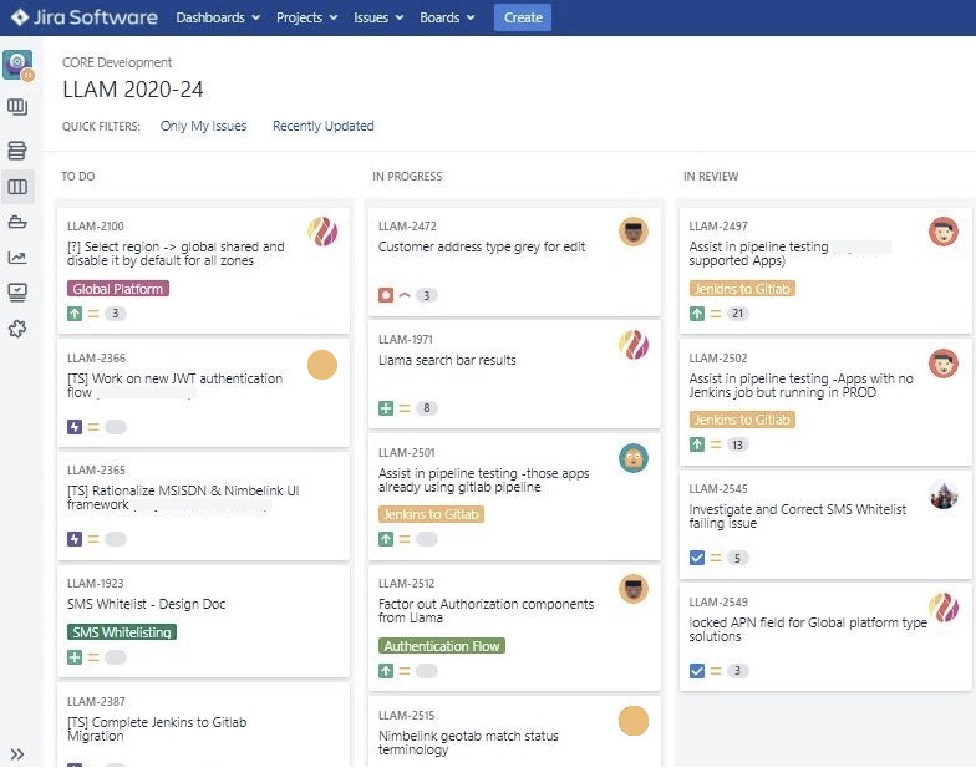Open issue LLAM-2387 key link
This screenshot has width=976, height=768.
pos(96,701)
